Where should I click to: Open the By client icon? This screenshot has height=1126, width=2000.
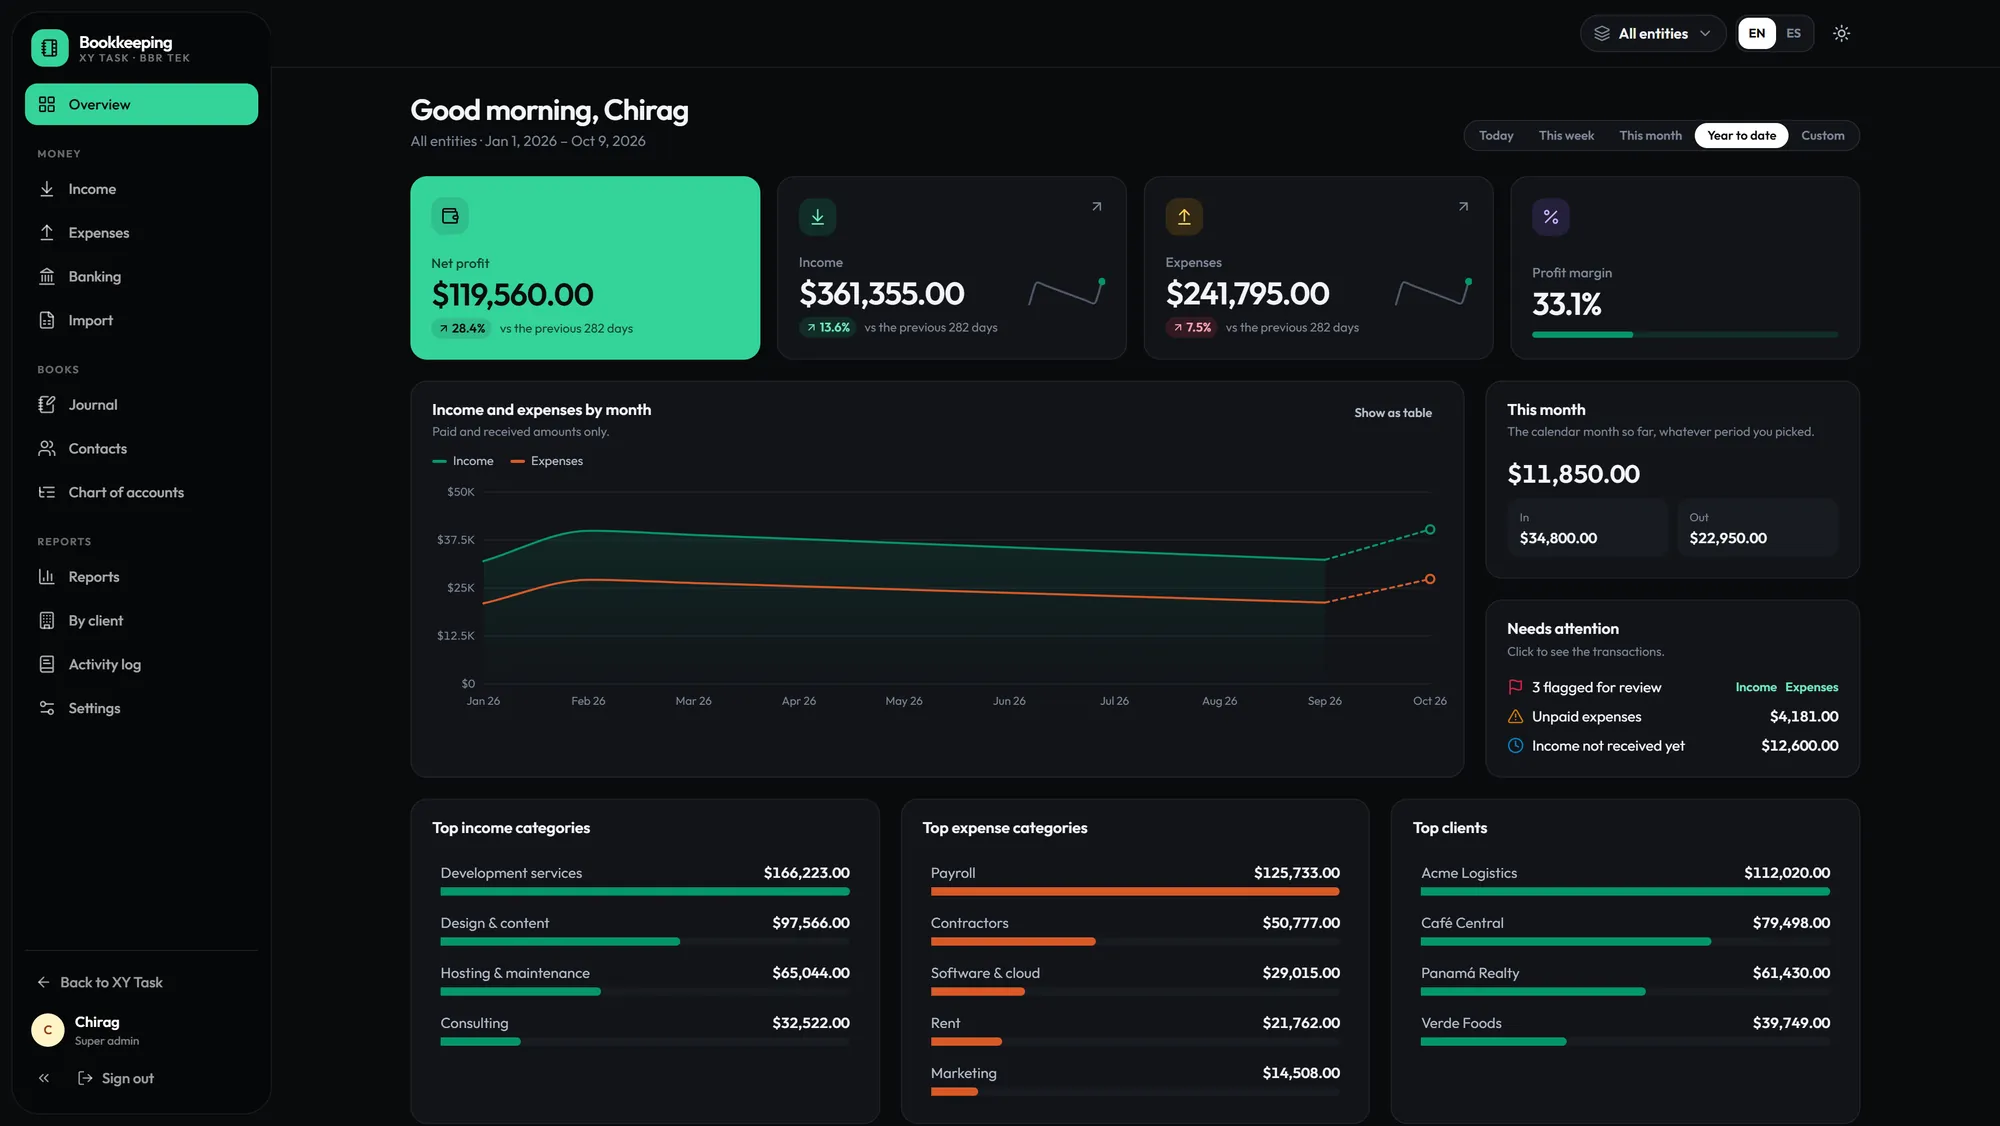click(x=47, y=621)
